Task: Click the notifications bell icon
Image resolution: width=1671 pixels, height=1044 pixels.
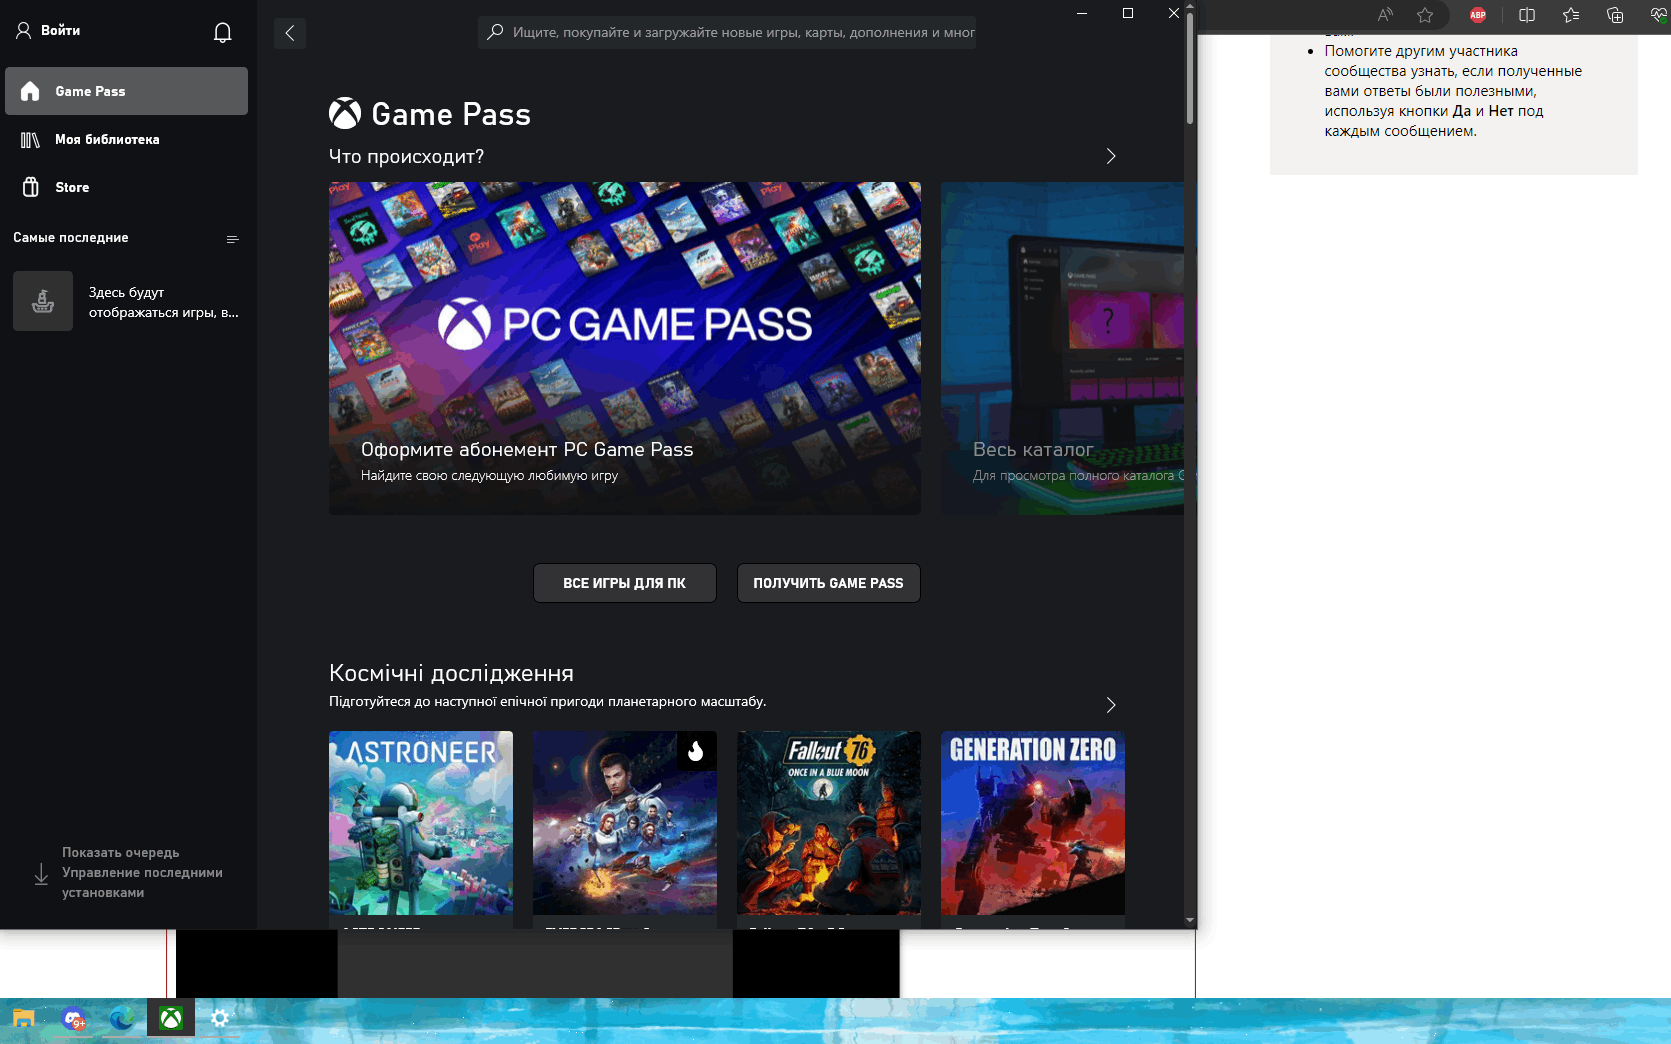Action: tap(223, 33)
